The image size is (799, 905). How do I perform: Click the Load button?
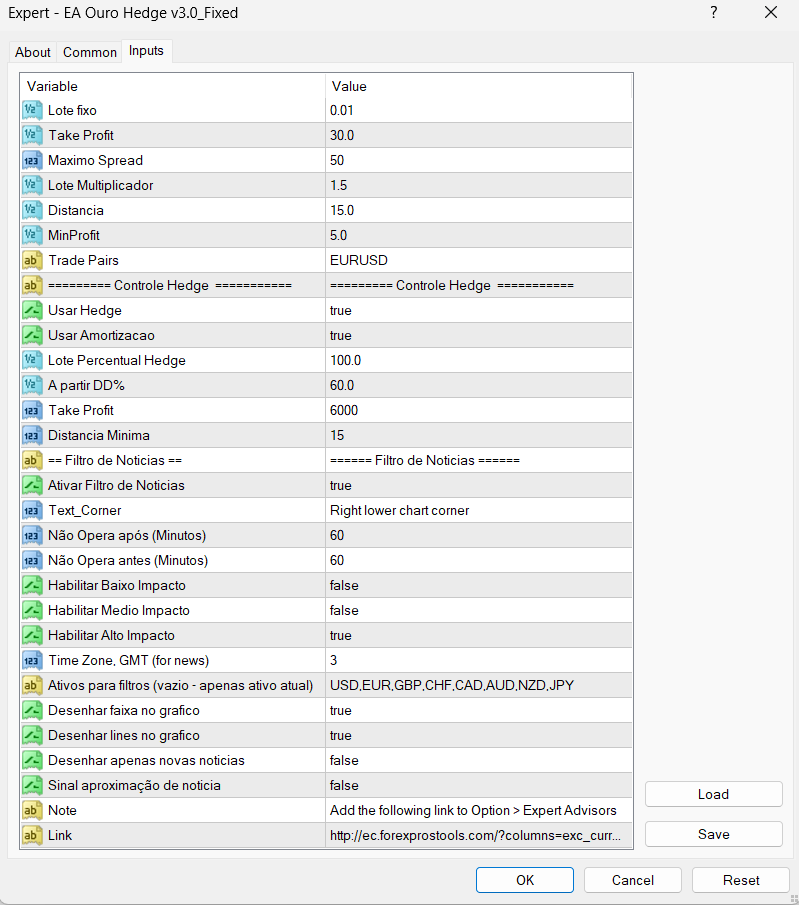pos(713,794)
